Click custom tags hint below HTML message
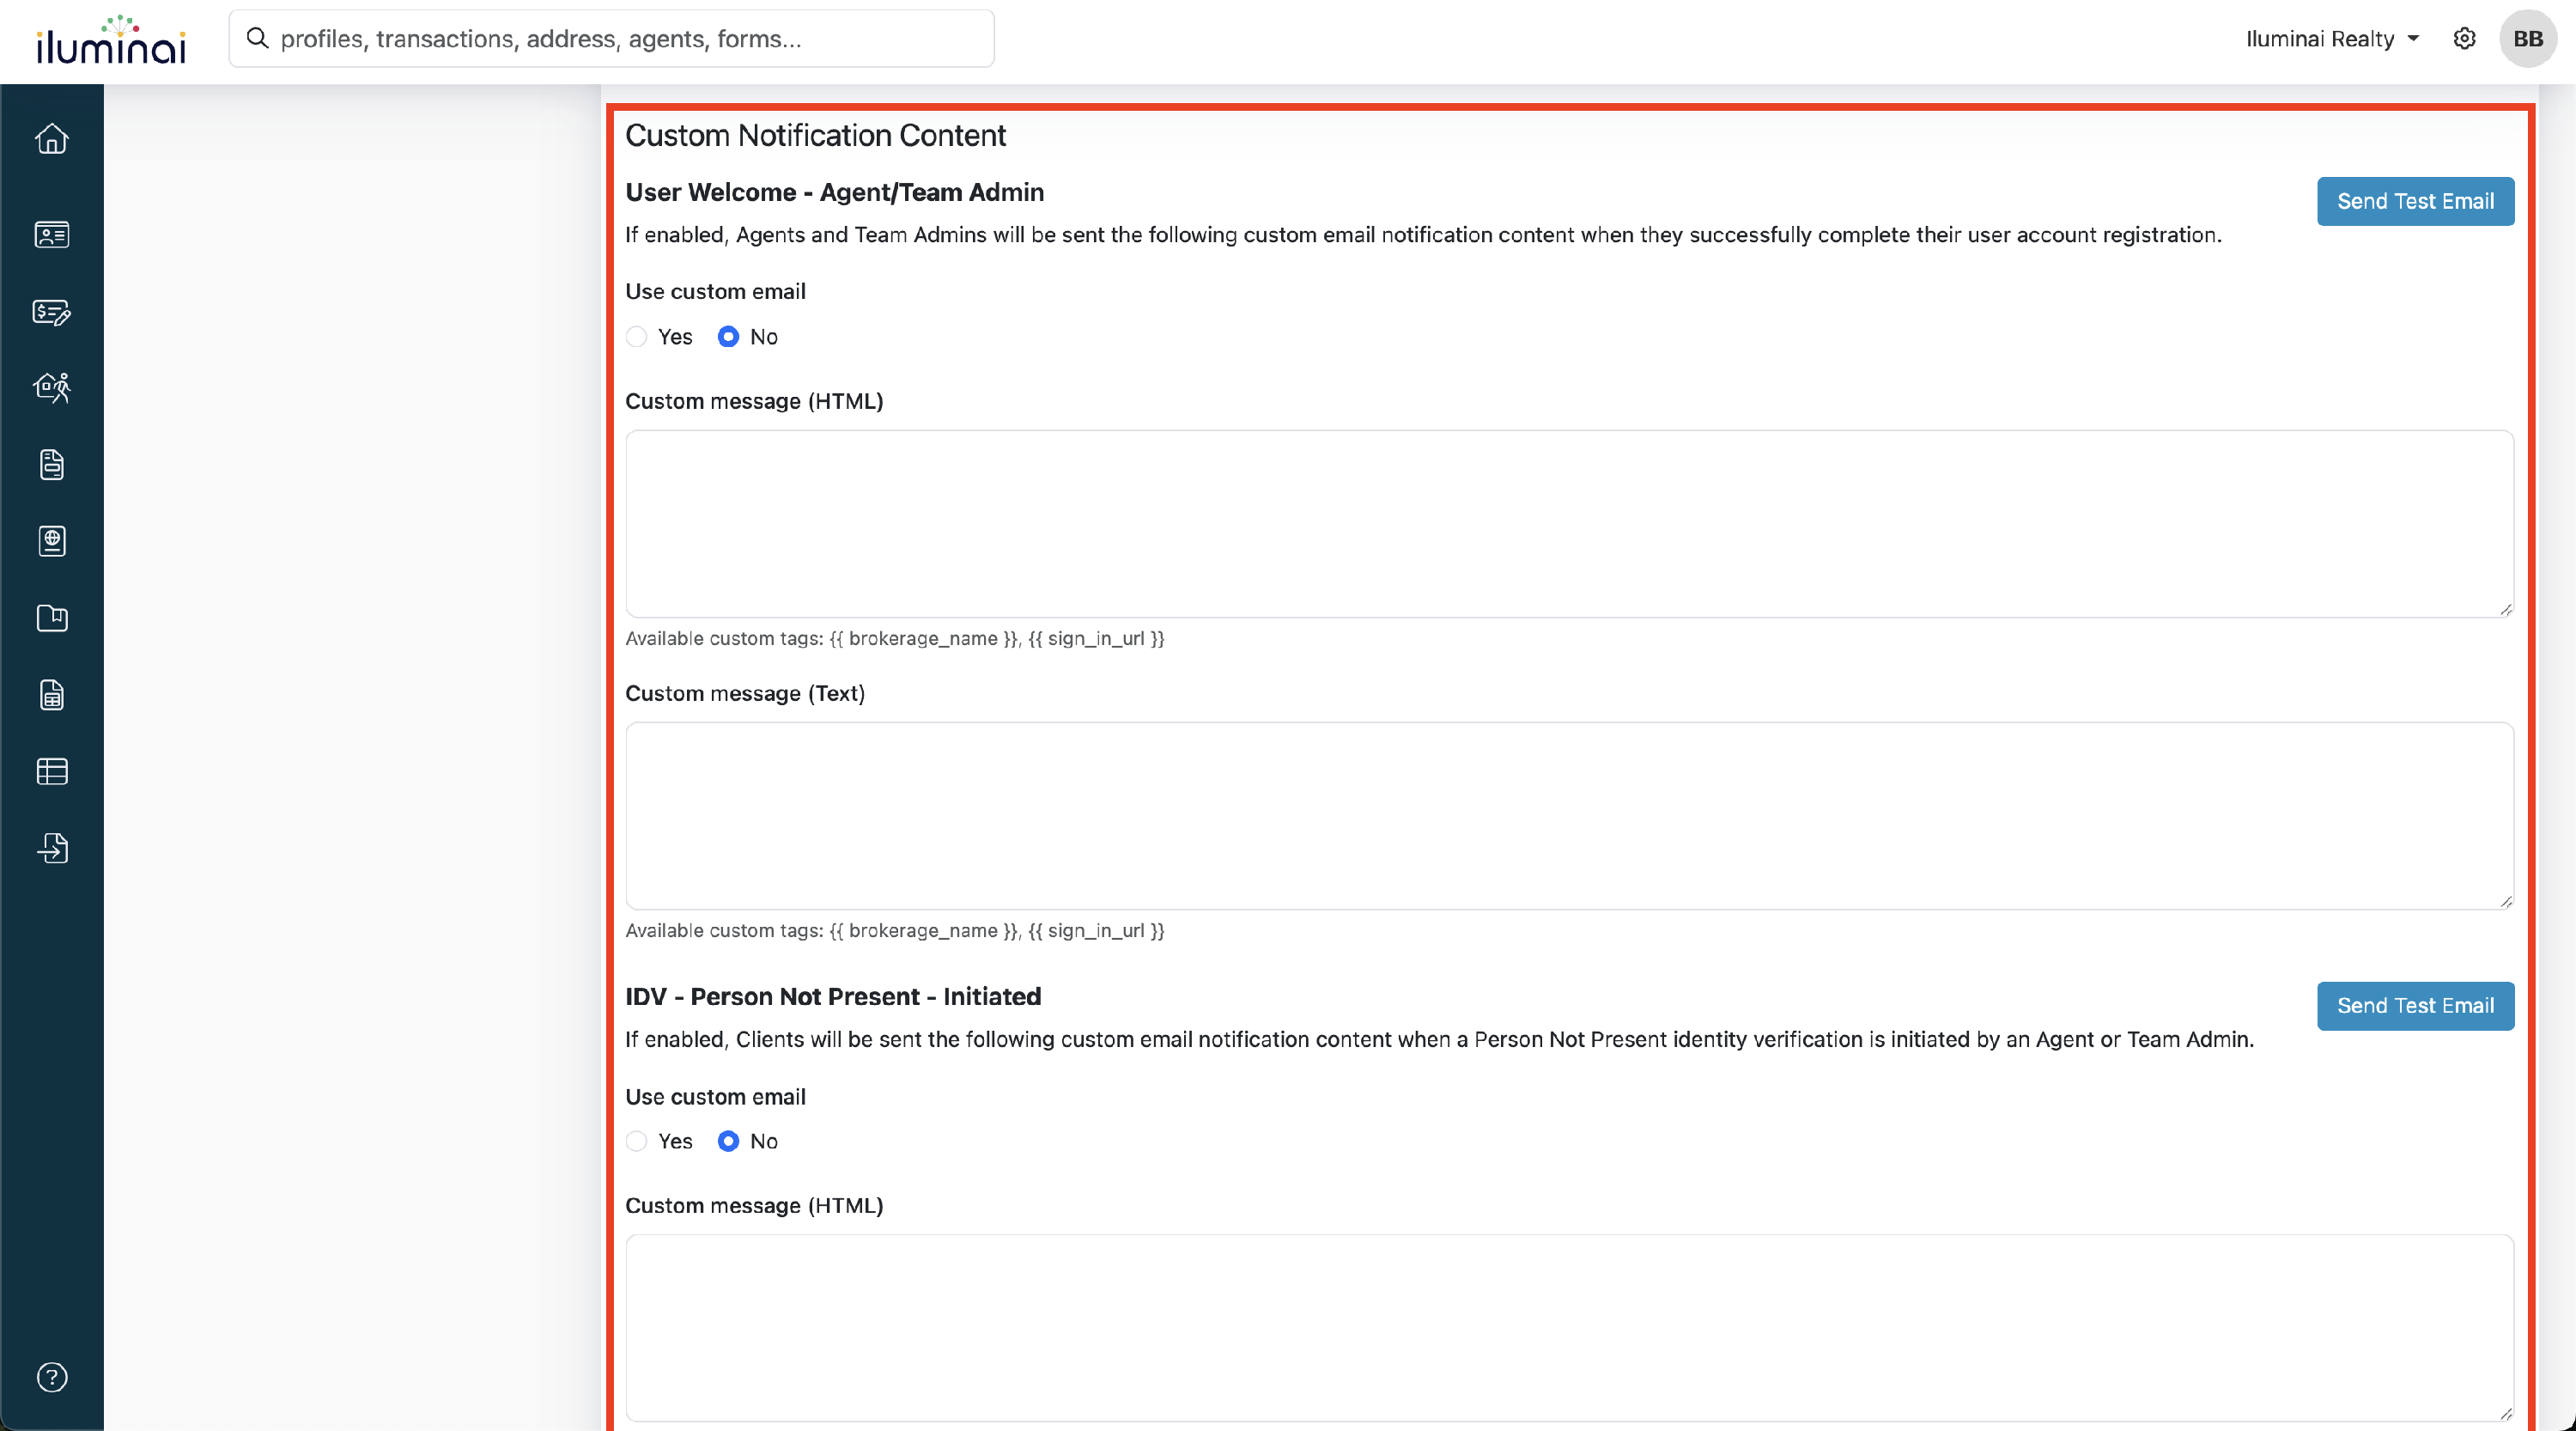 pyautogui.click(x=895, y=638)
